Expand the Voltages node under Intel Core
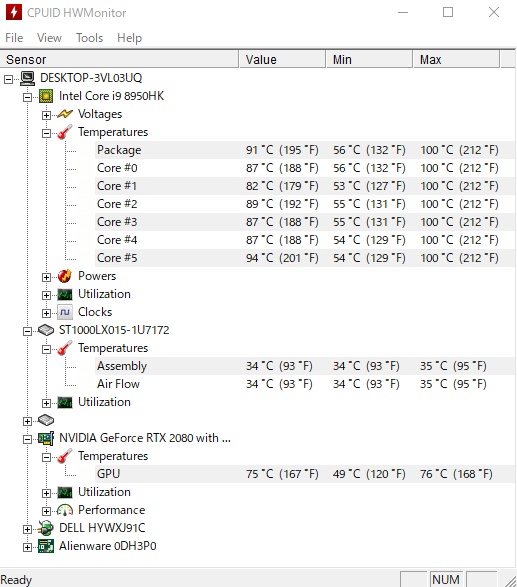The height and width of the screenshot is (587, 517). (46, 115)
